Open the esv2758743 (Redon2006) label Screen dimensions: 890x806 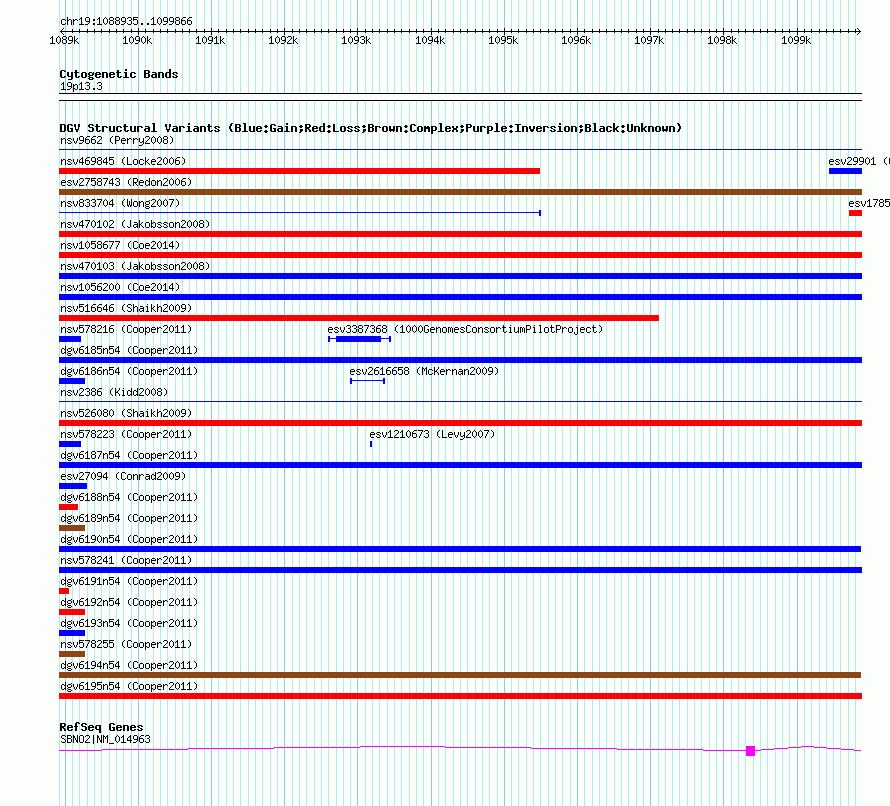126,182
